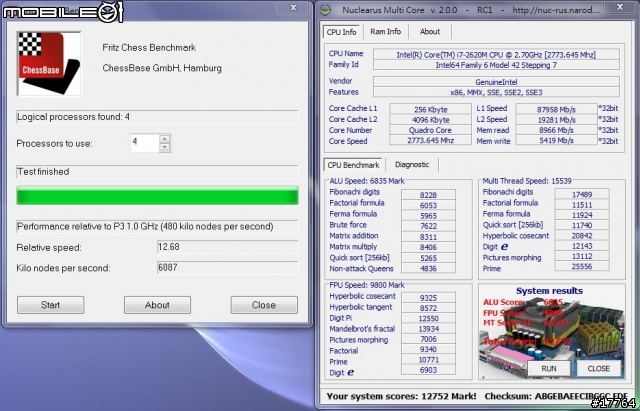Click CLOSE button in Nuclearus system results

click(x=598, y=369)
